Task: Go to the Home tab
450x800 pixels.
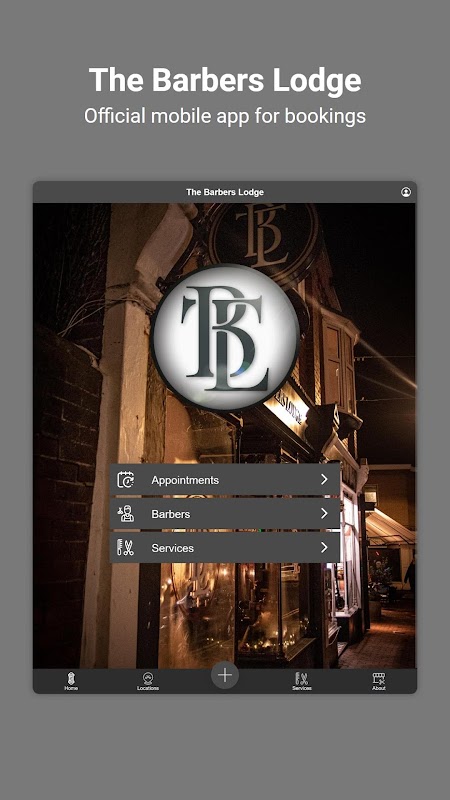Action: tap(71, 681)
